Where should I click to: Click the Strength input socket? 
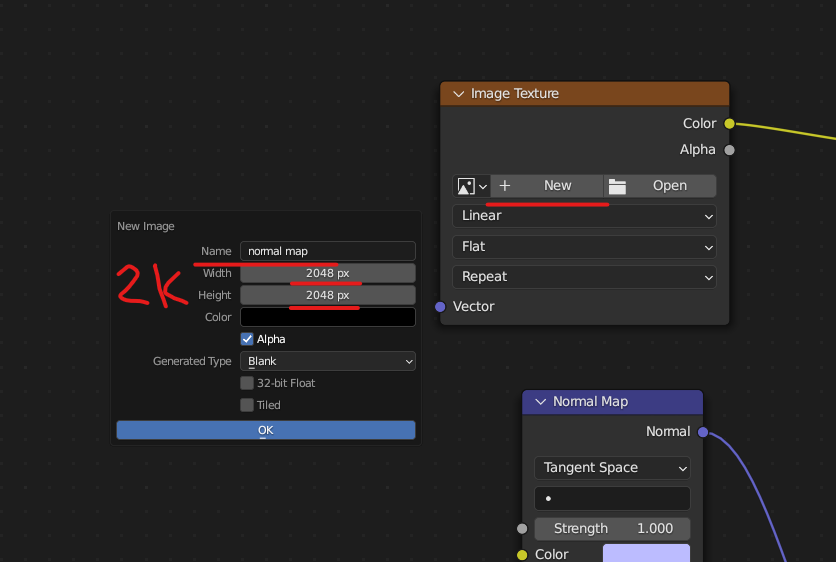pyautogui.click(x=522, y=528)
